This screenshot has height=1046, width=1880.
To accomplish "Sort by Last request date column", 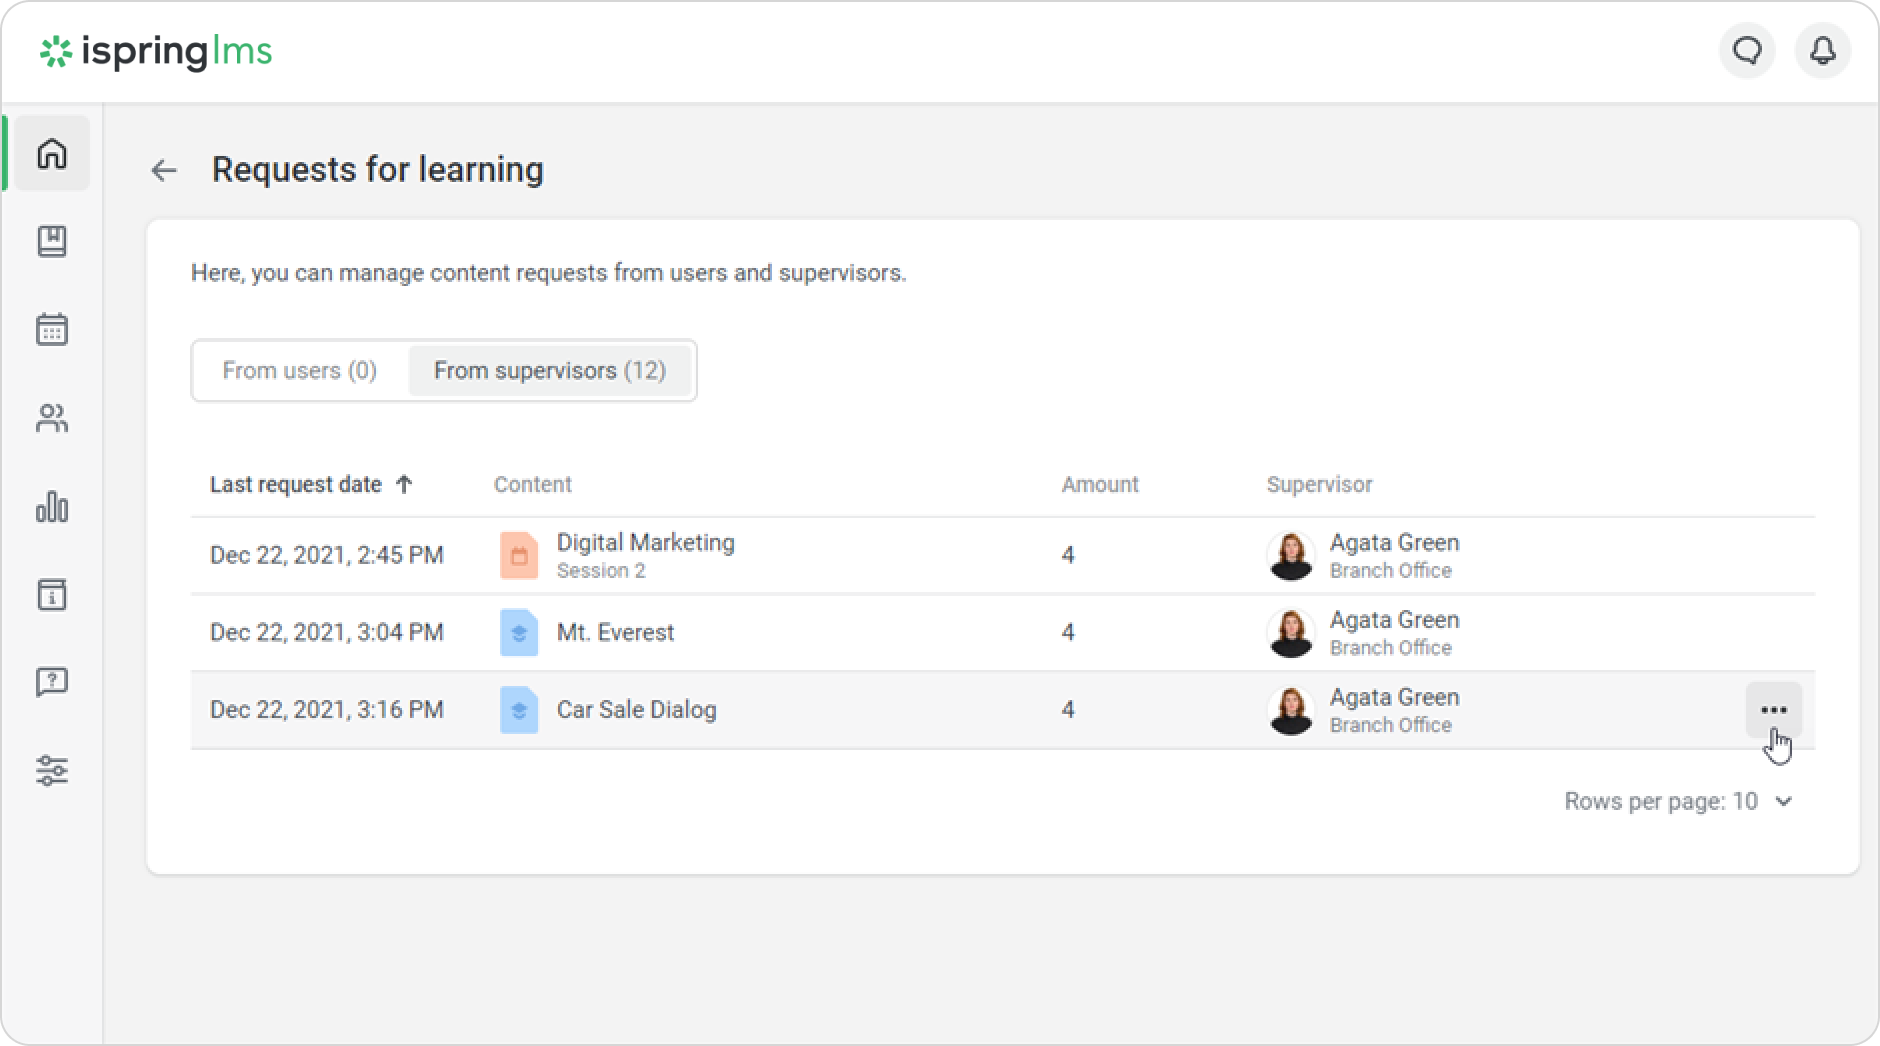I will pos(296,485).
